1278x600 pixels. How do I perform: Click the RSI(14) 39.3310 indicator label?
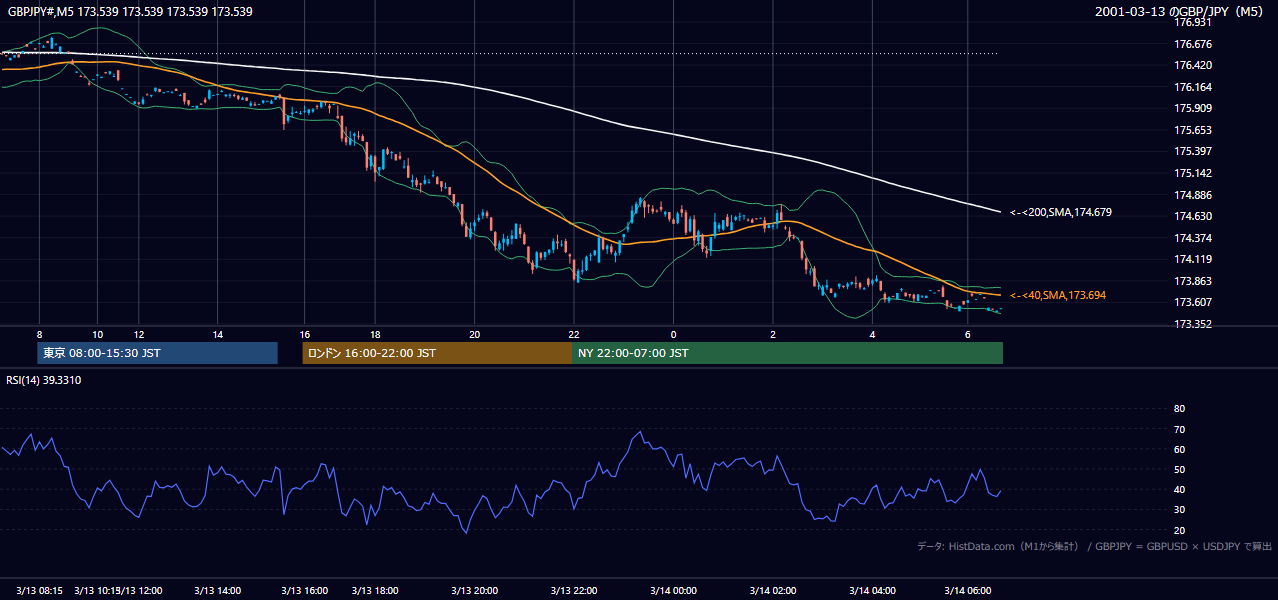point(43,380)
